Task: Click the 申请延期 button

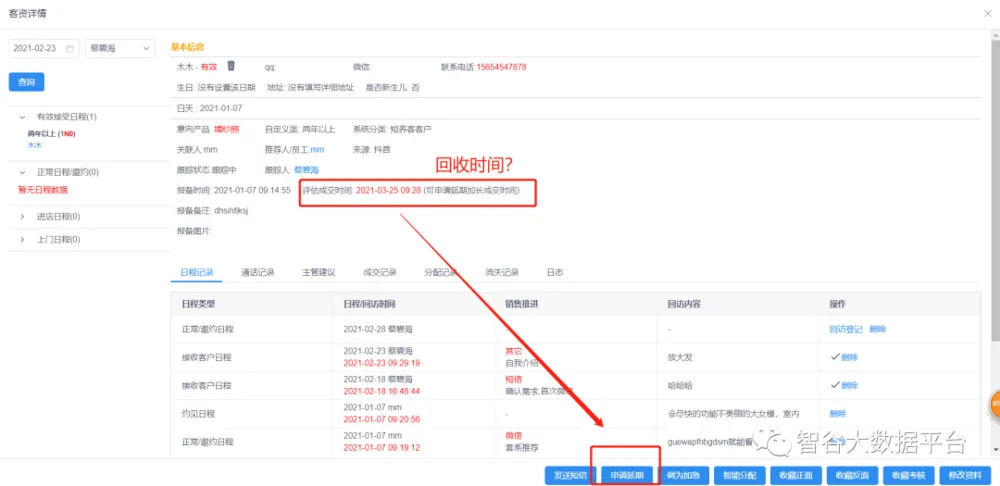Action: [x=627, y=475]
